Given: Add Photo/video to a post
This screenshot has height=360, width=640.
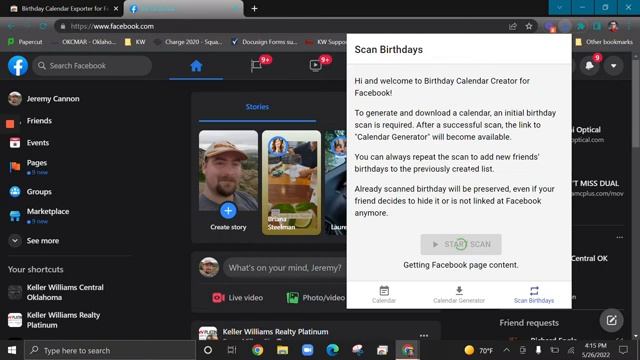Looking at the screenshot, I should (x=316, y=298).
